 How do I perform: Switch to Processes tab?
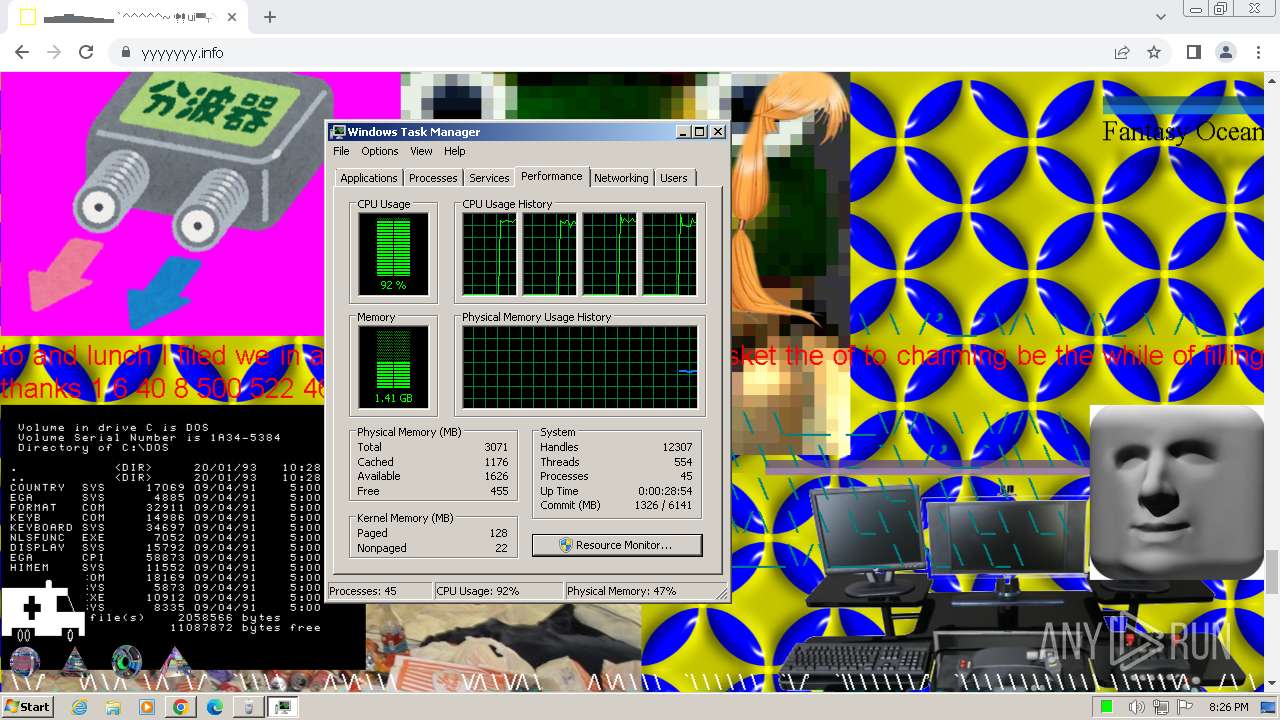click(x=433, y=178)
